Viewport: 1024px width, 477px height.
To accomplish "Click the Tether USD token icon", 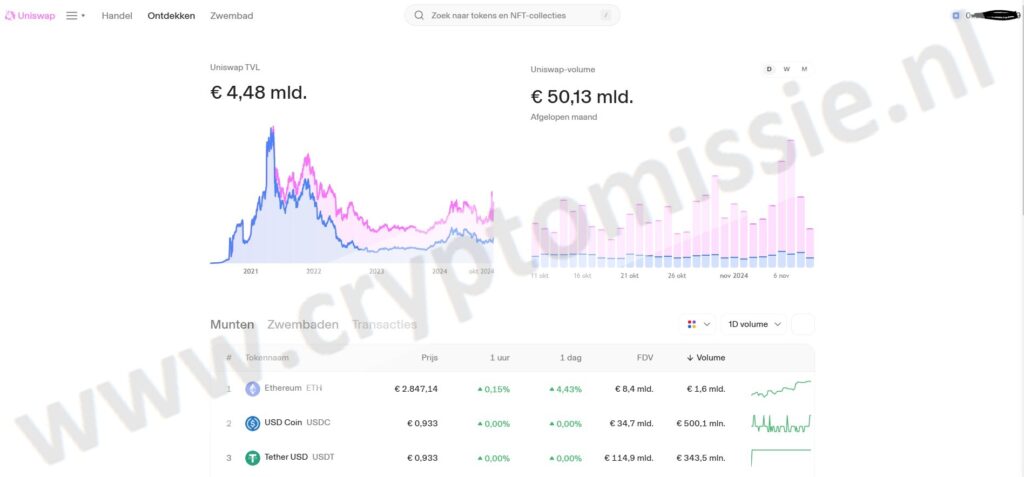I will click(252, 458).
